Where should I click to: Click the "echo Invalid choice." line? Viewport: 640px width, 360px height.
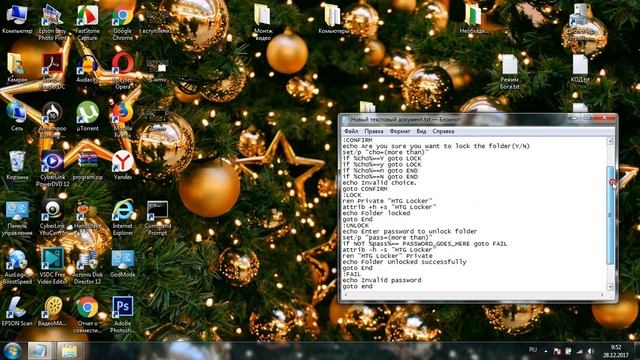pos(379,183)
